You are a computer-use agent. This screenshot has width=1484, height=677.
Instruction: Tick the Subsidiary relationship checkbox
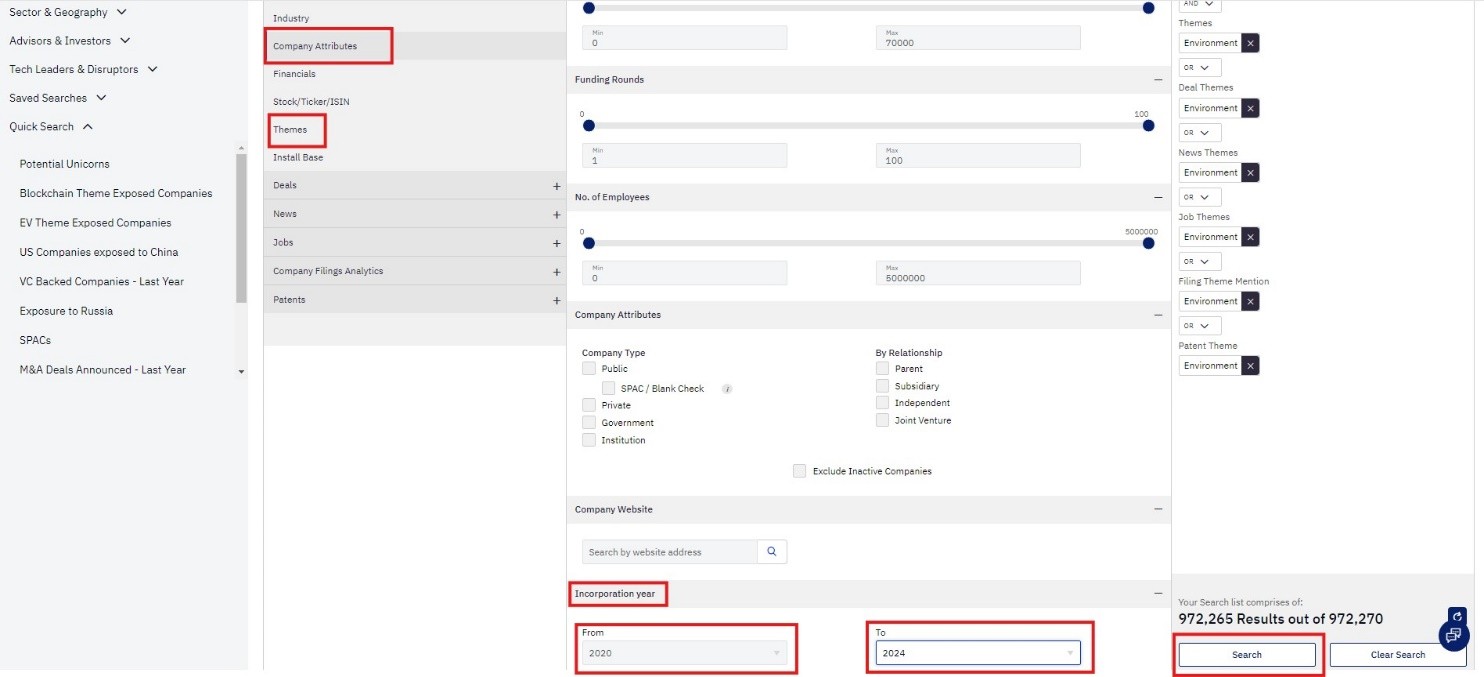point(882,386)
